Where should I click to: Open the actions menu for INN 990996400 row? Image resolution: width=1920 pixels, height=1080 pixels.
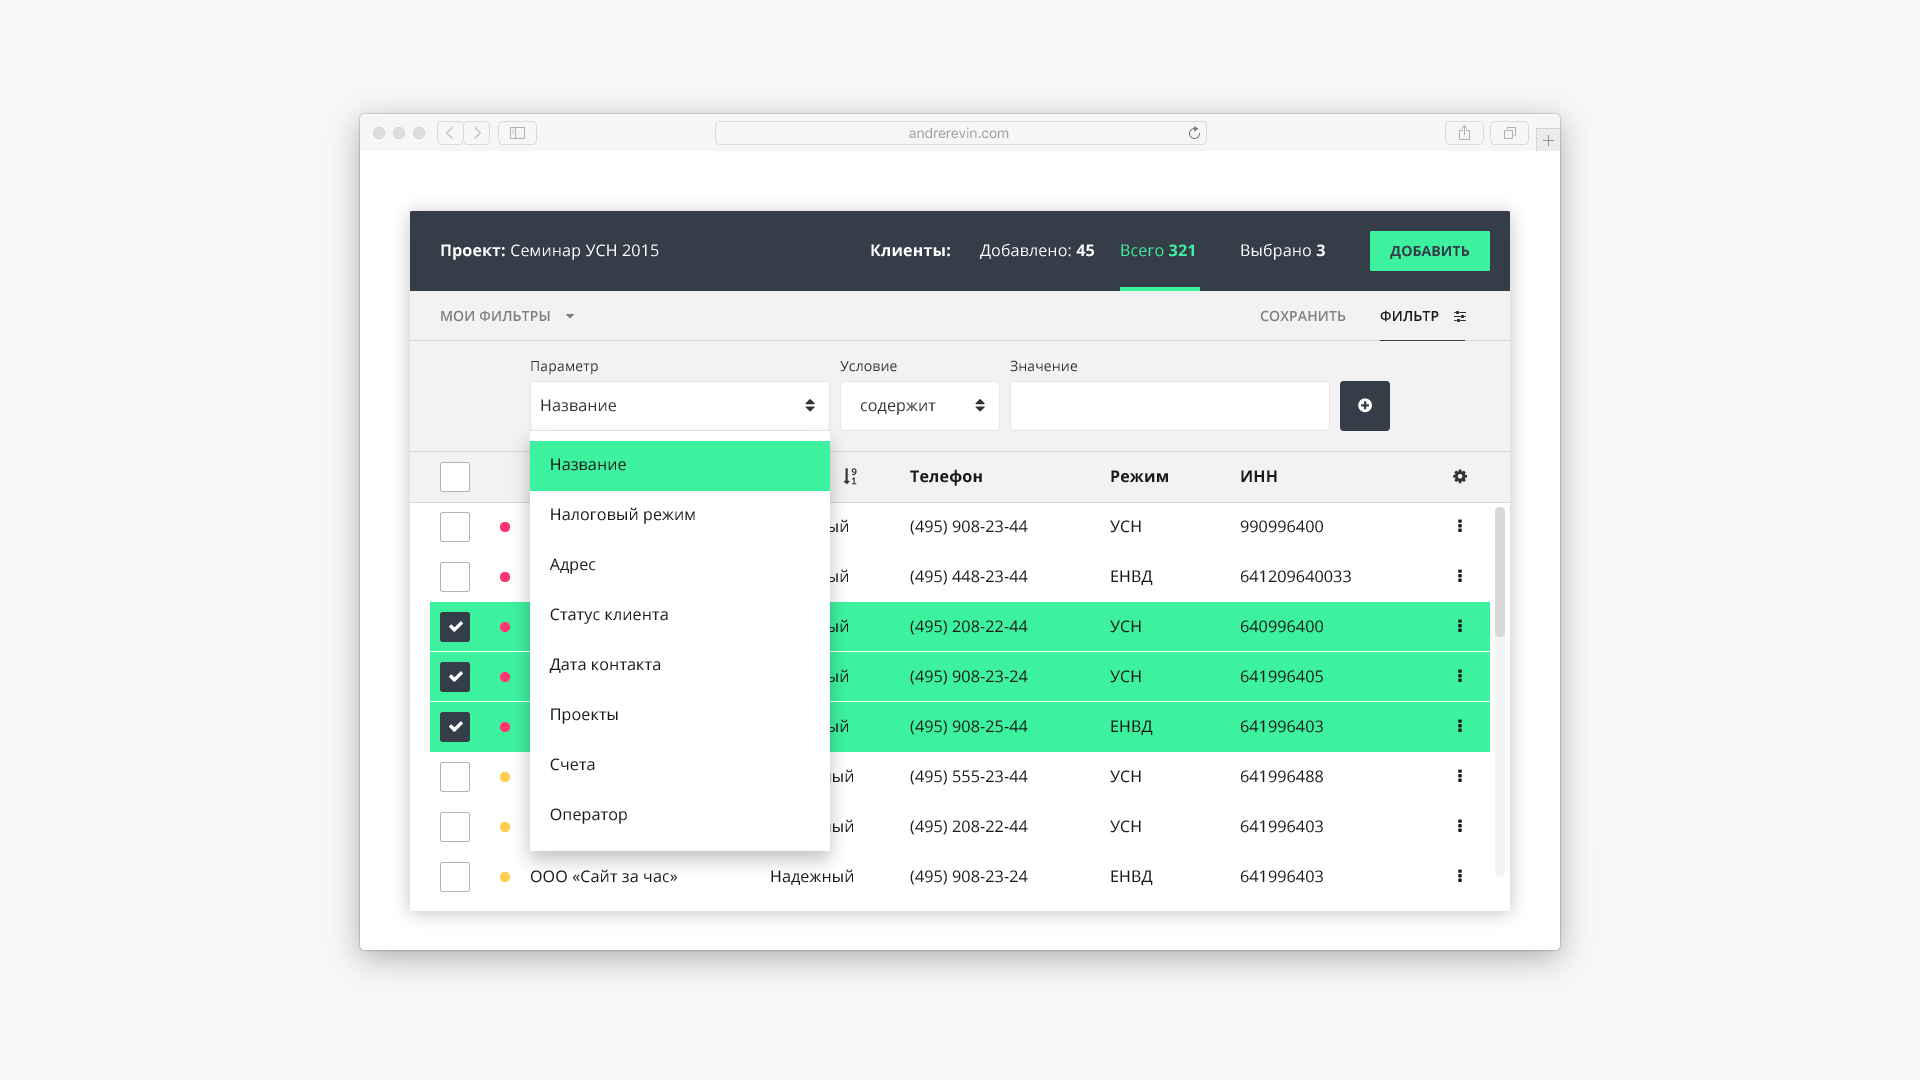pyautogui.click(x=1459, y=526)
